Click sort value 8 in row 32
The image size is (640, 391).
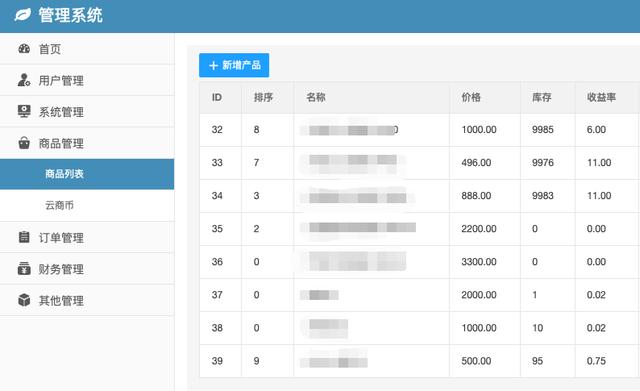point(256,130)
